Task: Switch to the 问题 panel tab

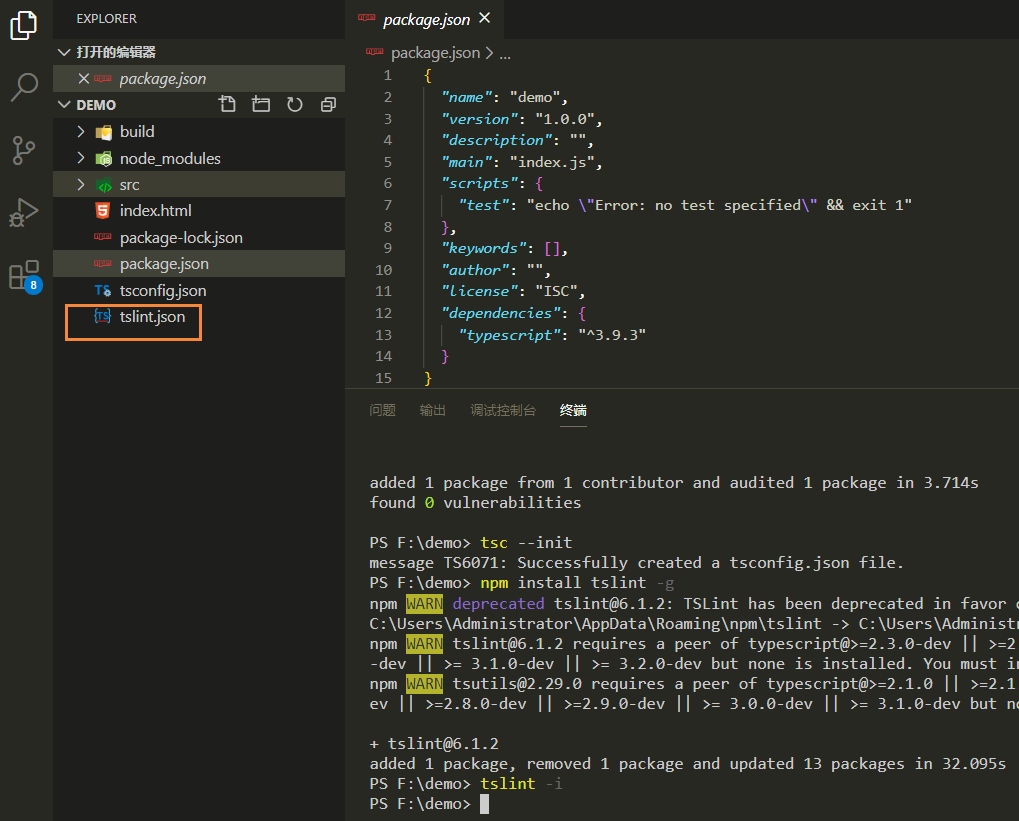Action: [x=382, y=410]
